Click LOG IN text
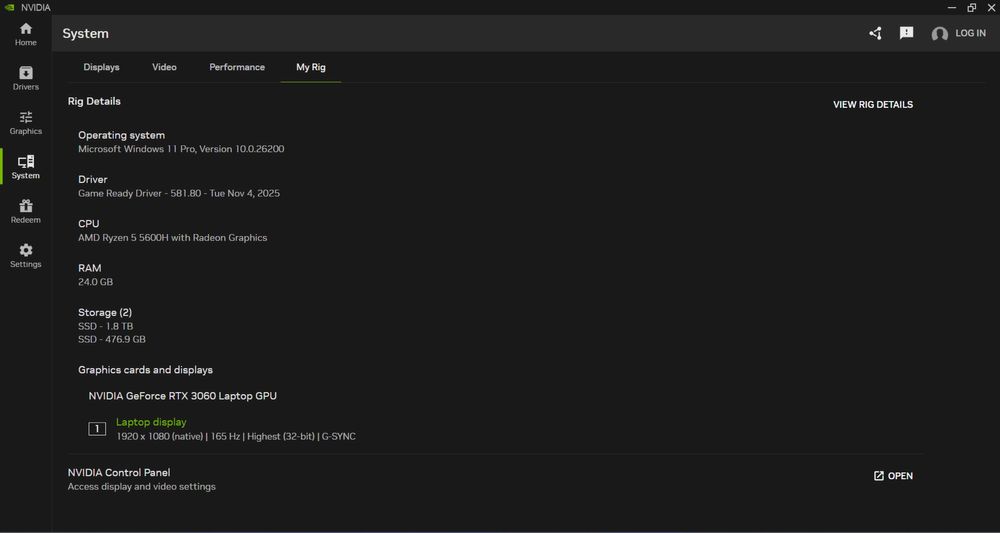The width and height of the screenshot is (1000, 533). pyautogui.click(x=970, y=33)
